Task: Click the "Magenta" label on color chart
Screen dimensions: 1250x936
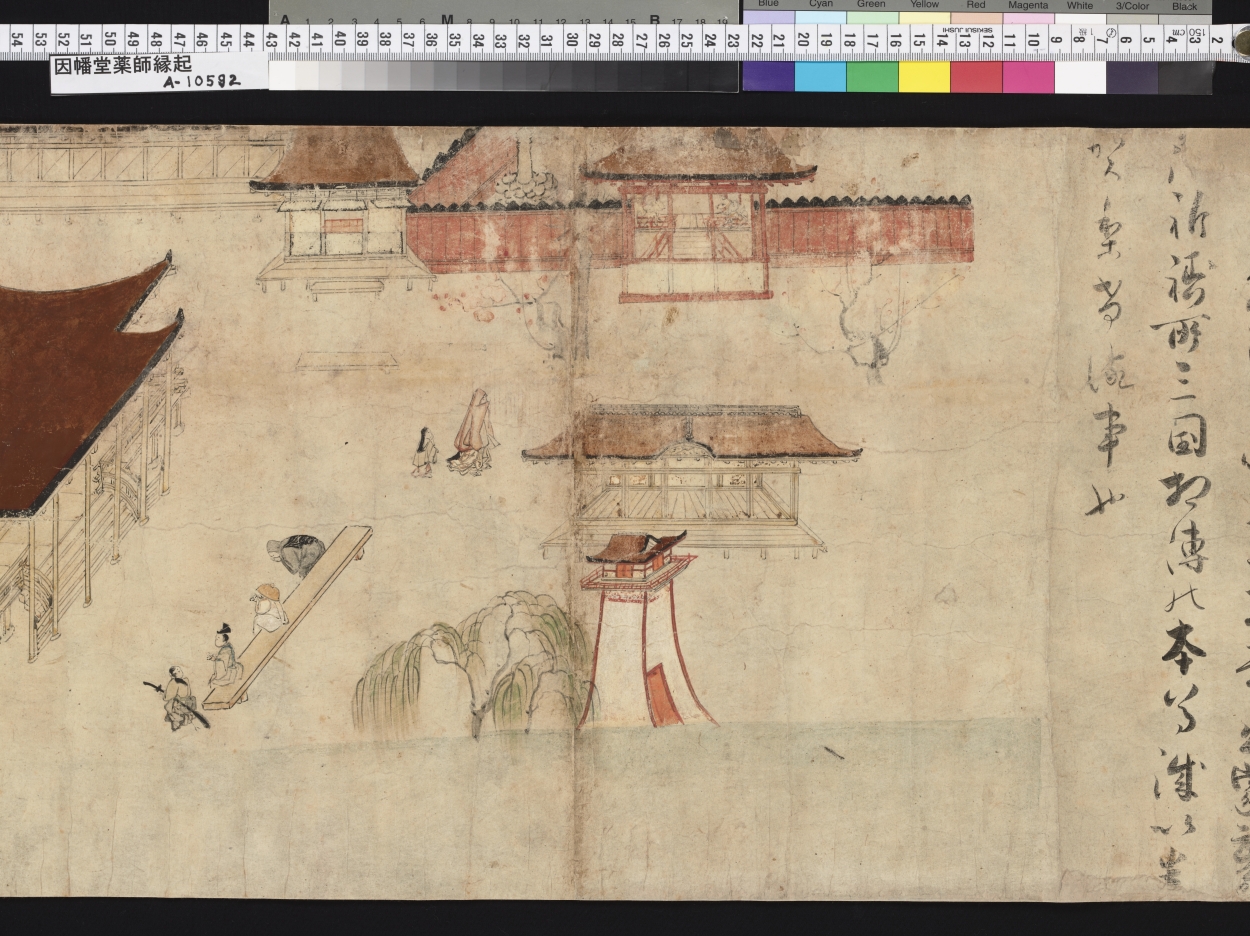Action: pyautogui.click(x=1028, y=5)
